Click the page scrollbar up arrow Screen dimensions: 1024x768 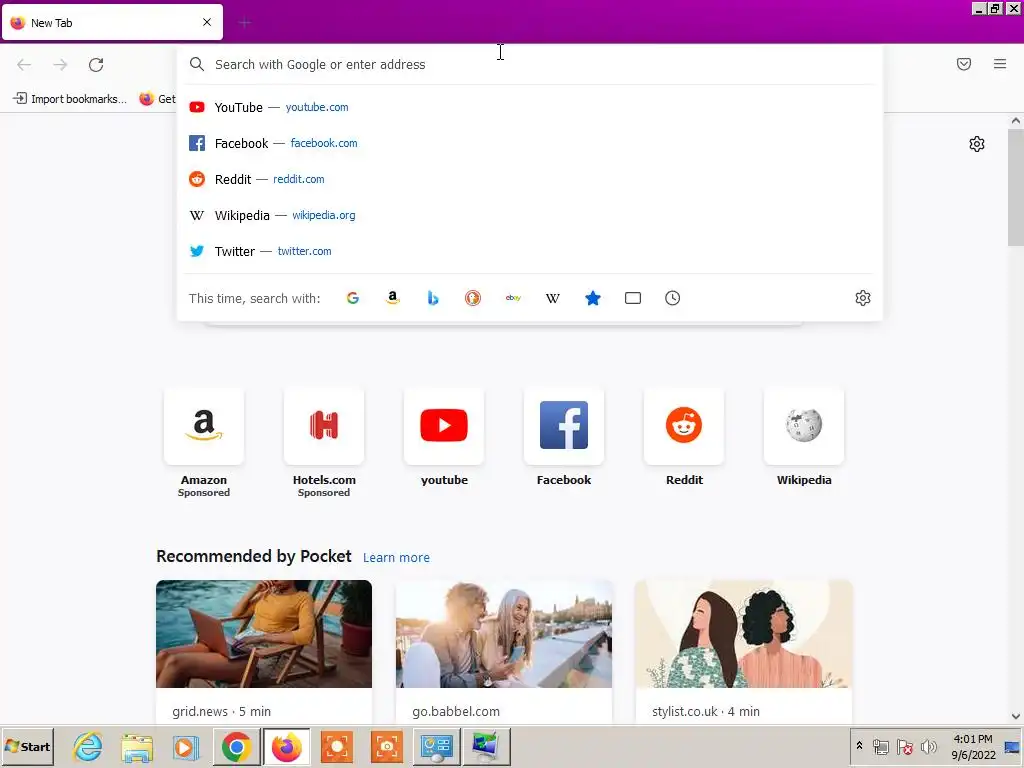tap(1016, 121)
